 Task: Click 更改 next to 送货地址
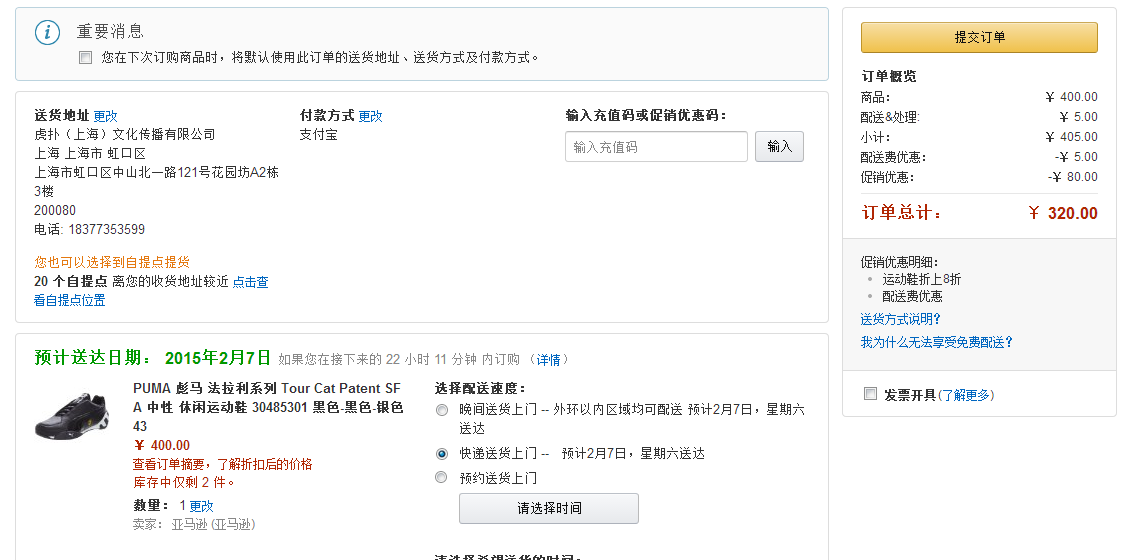[x=105, y=116]
